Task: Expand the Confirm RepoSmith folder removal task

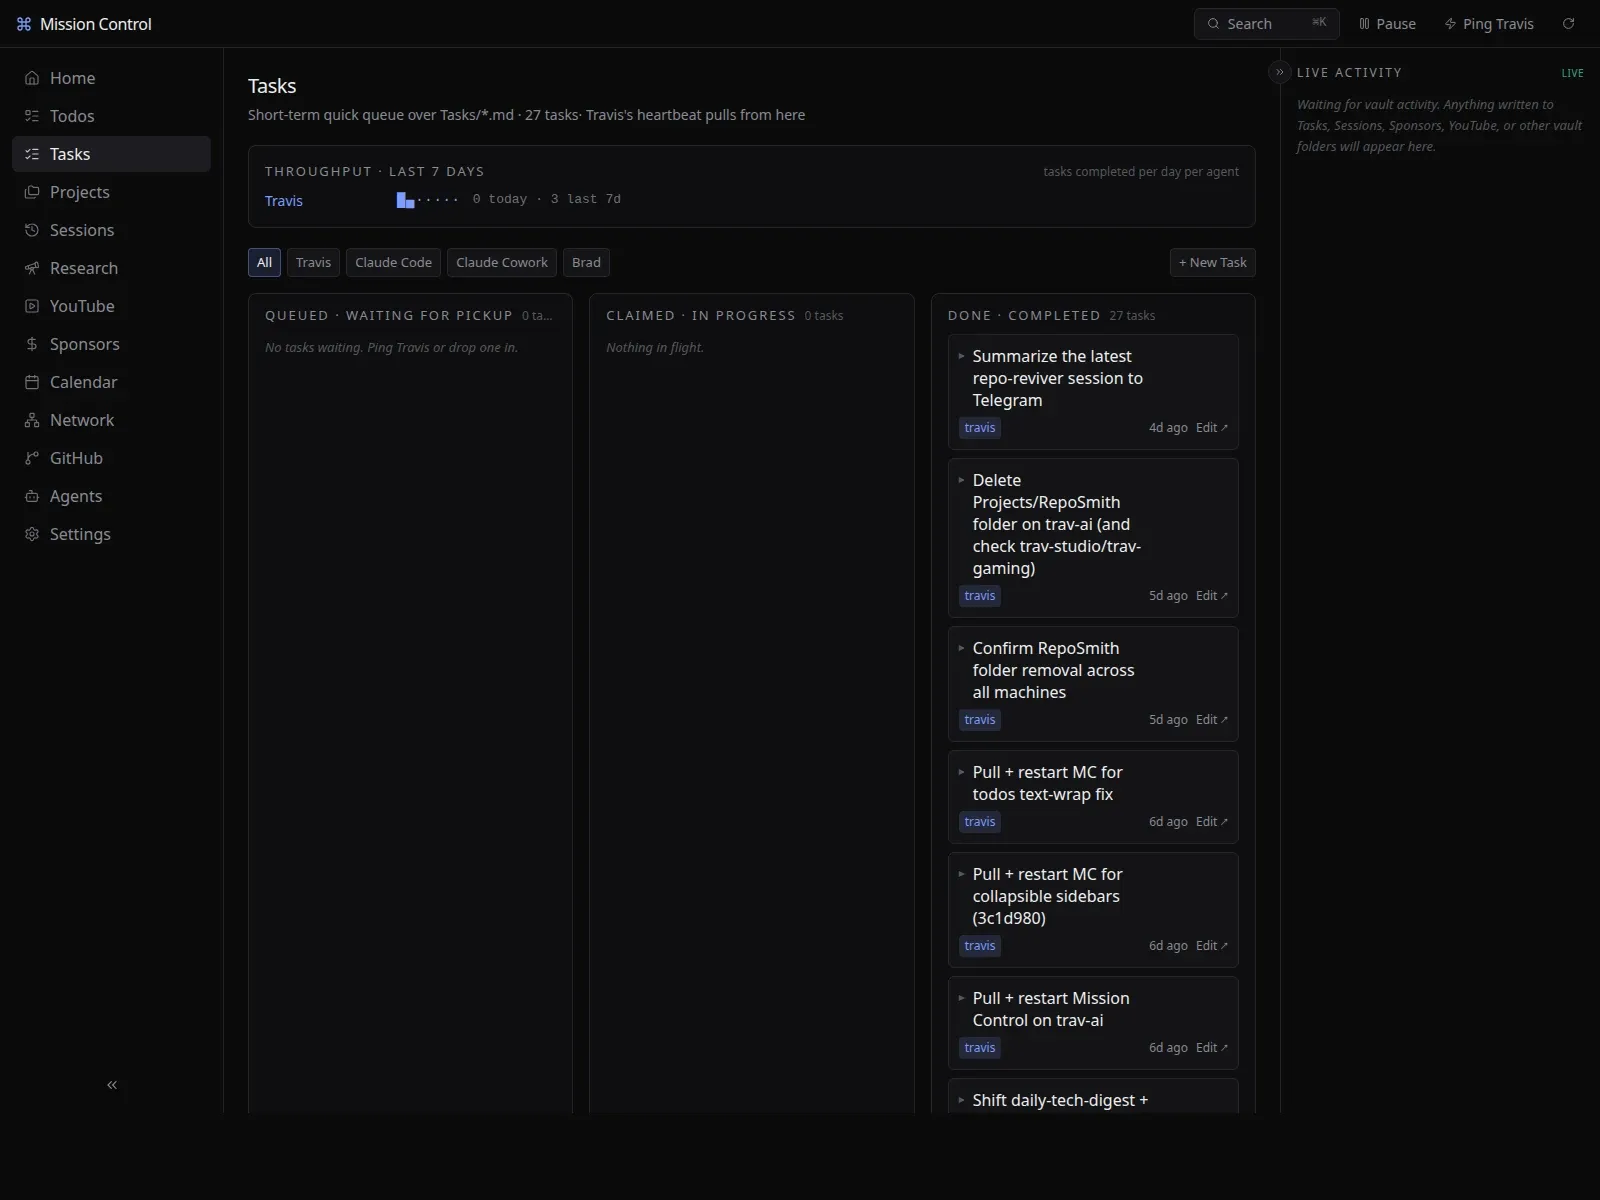Action: 962,648
